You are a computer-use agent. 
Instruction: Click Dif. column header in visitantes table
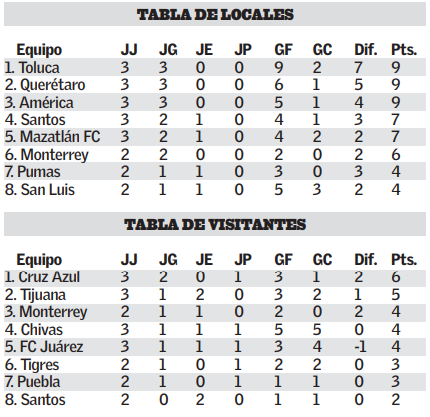pyautogui.click(x=365, y=260)
